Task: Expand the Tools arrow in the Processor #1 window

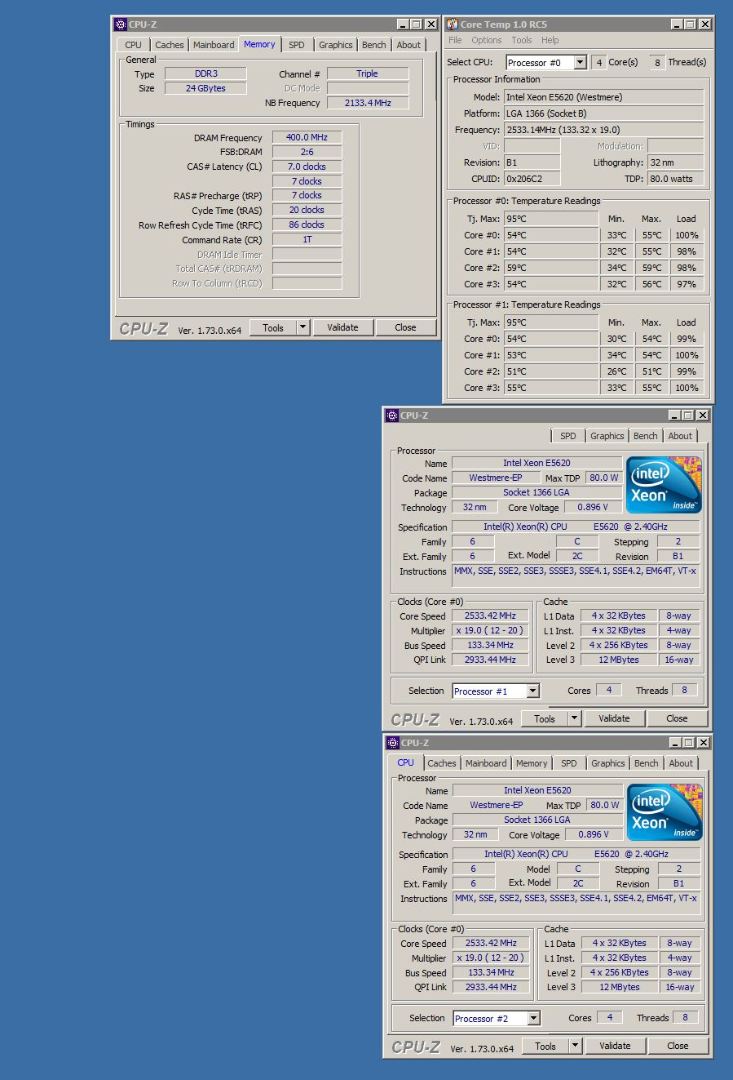Action: click(574, 718)
